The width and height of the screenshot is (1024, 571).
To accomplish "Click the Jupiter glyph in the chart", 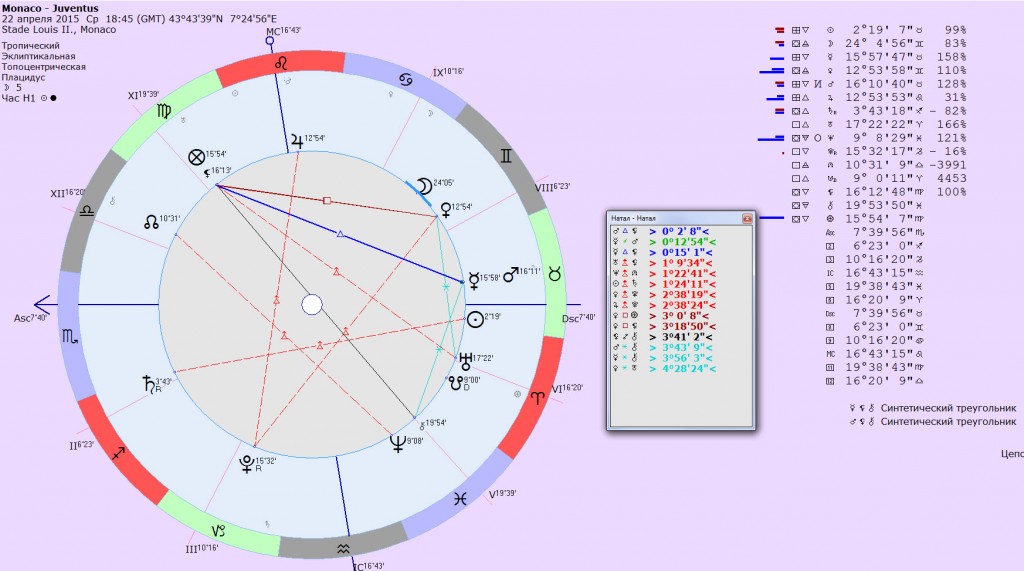I will (x=297, y=140).
